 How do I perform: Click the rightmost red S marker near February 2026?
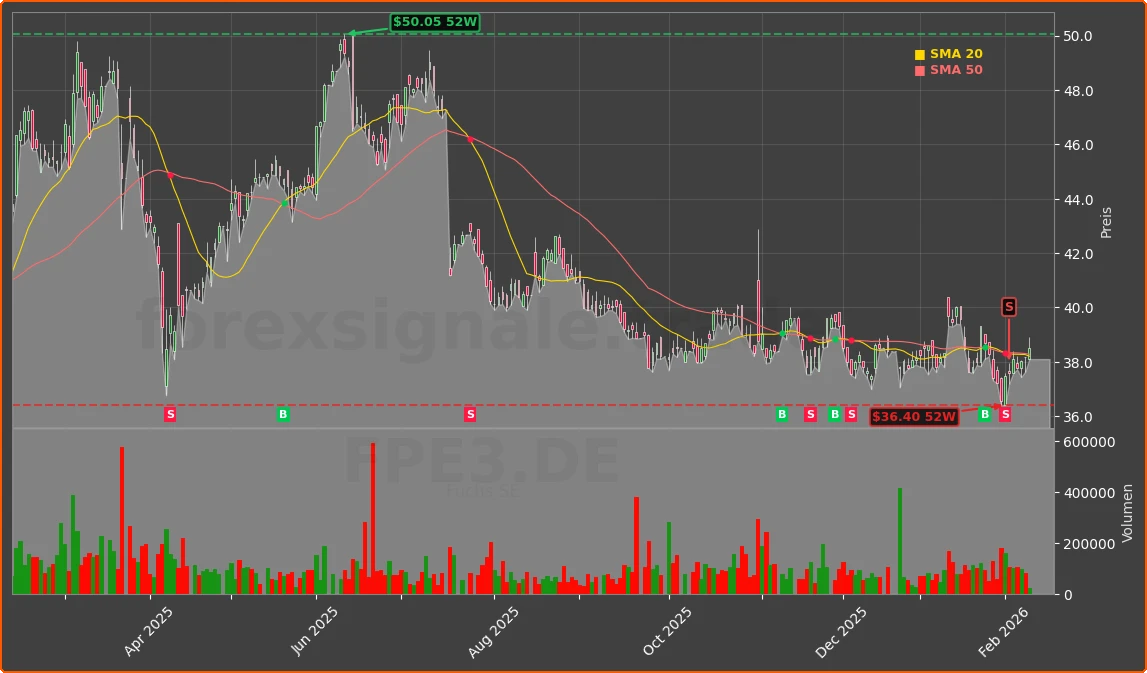(1005, 413)
